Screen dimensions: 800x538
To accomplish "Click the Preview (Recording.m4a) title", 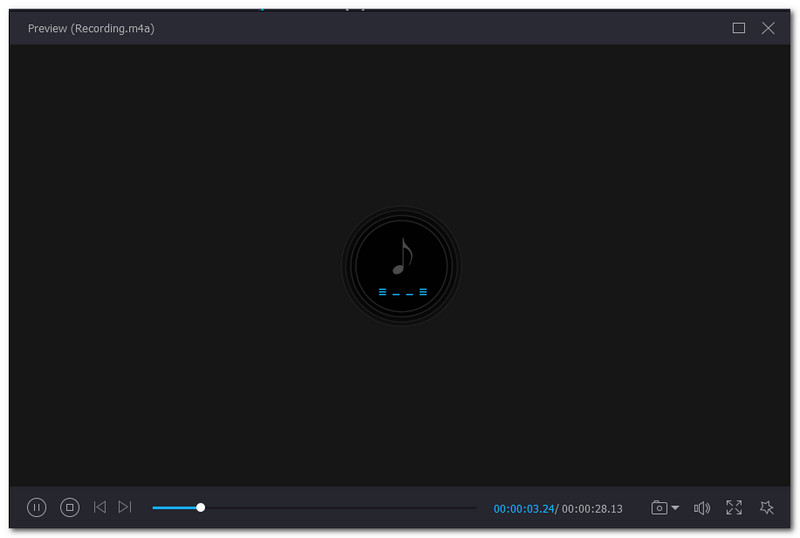I will tap(91, 29).
